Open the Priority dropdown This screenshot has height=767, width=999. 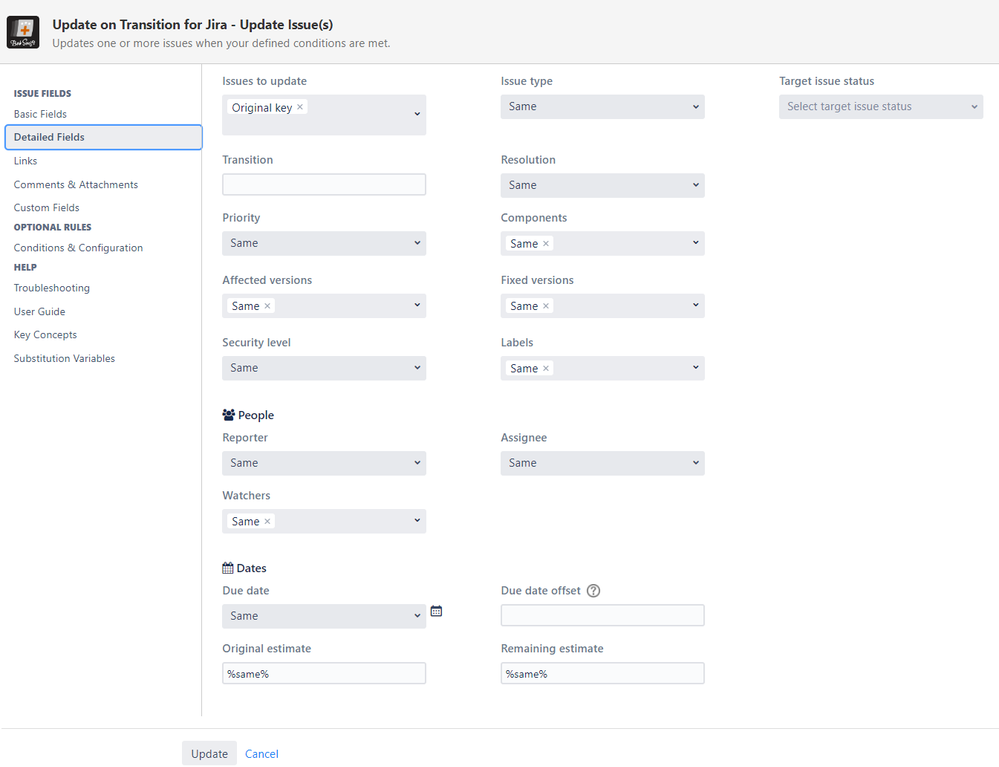pyautogui.click(x=324, y=243)
